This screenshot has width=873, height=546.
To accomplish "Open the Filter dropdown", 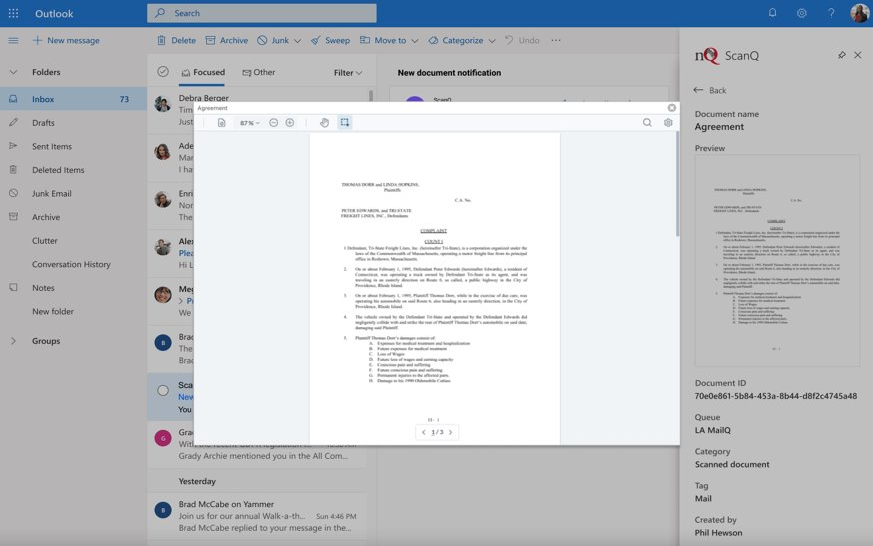I will click(x=348, y=72).
